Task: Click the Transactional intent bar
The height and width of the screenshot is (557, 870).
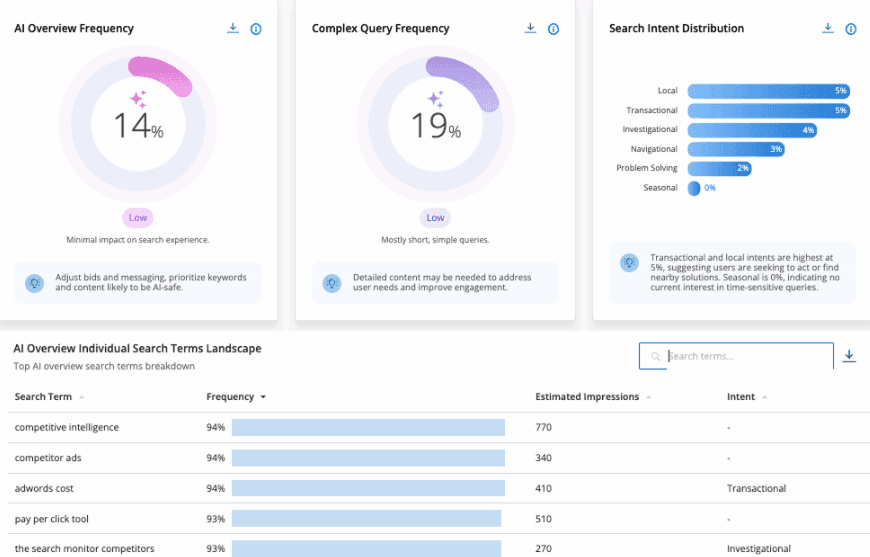Action: tap(768, 110)
